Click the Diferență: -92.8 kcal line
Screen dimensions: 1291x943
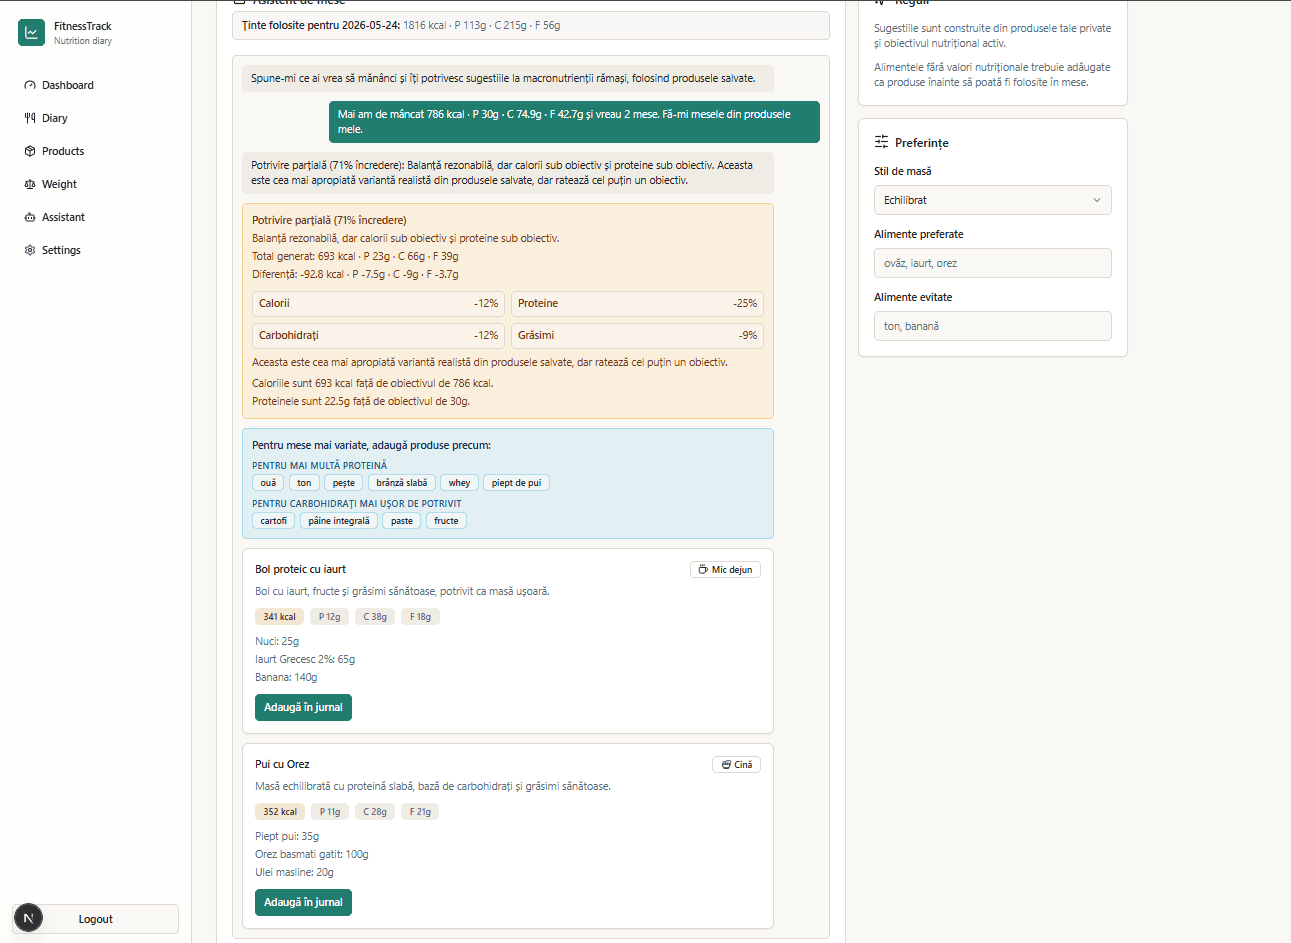pyautogui.click(x=355, y=274)
